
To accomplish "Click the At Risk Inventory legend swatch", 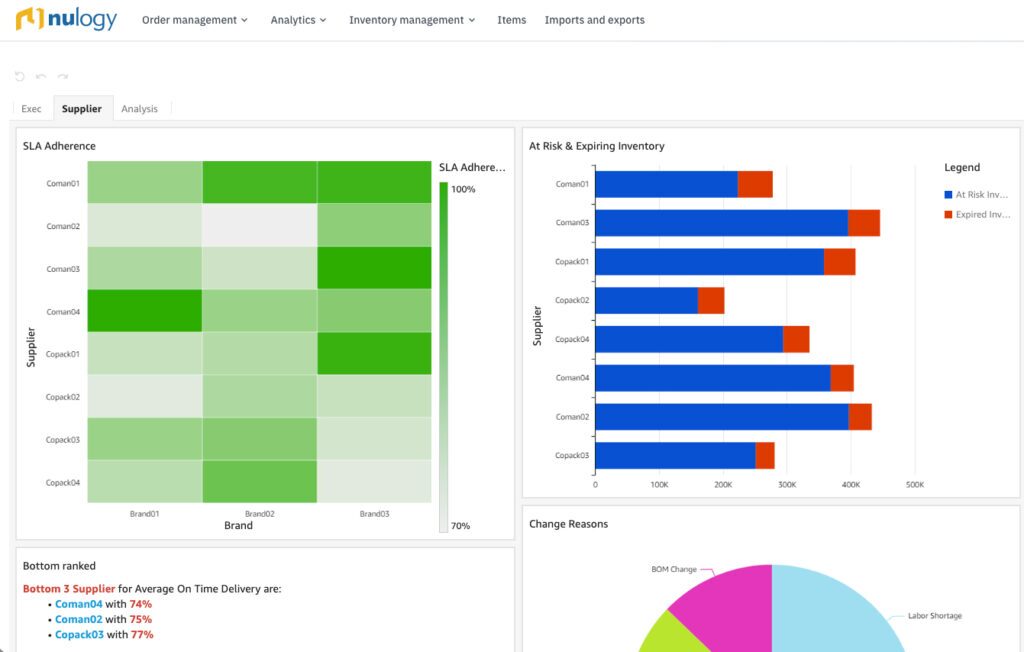I will [948, 195].
